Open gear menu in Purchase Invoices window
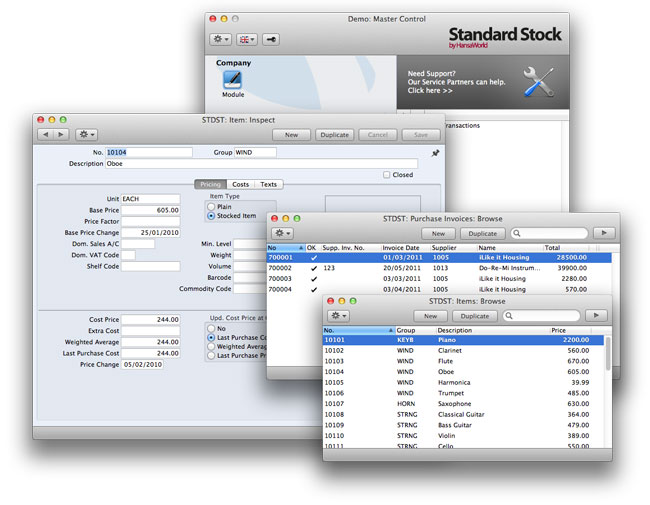 pyautogui.click(x=283, y=233)
